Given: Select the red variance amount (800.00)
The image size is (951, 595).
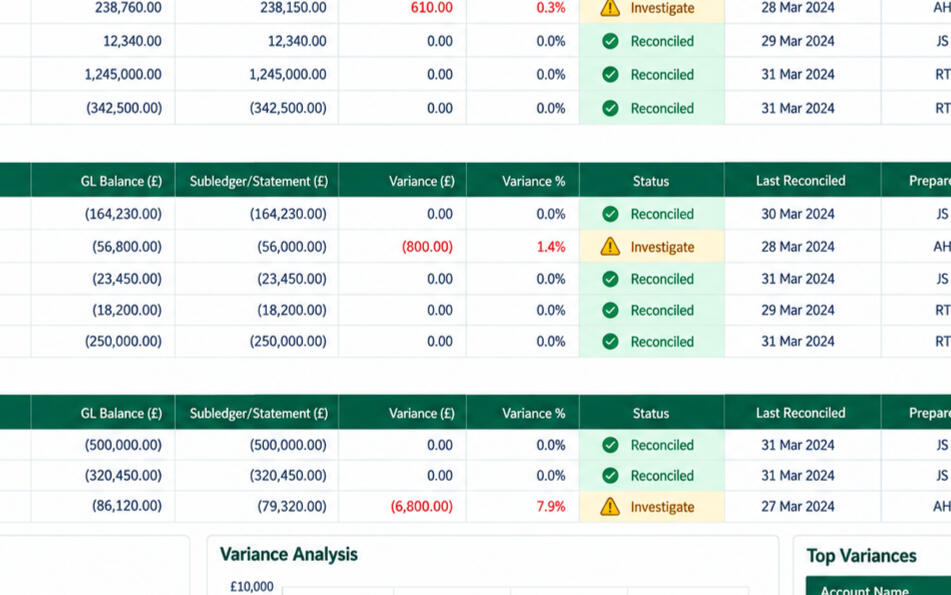Looking at the screenshot, I should pyautogui.click(x=427, y=247).
